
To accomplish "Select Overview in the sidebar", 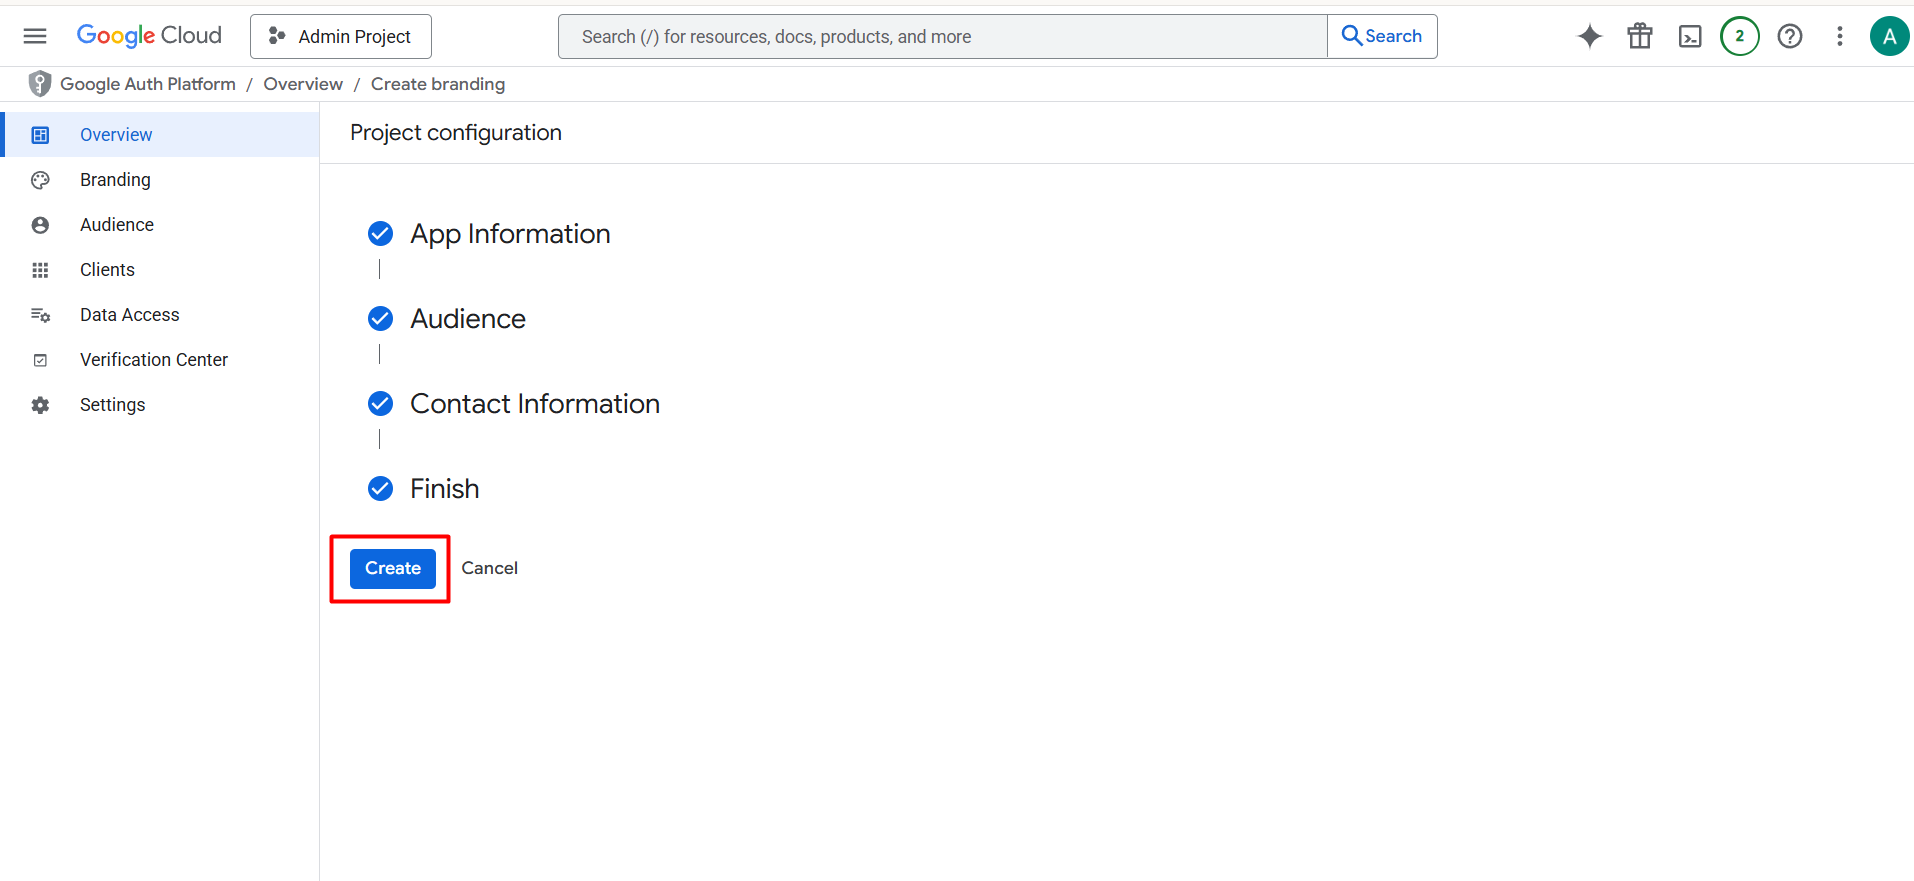I will [x=160, y=135].
